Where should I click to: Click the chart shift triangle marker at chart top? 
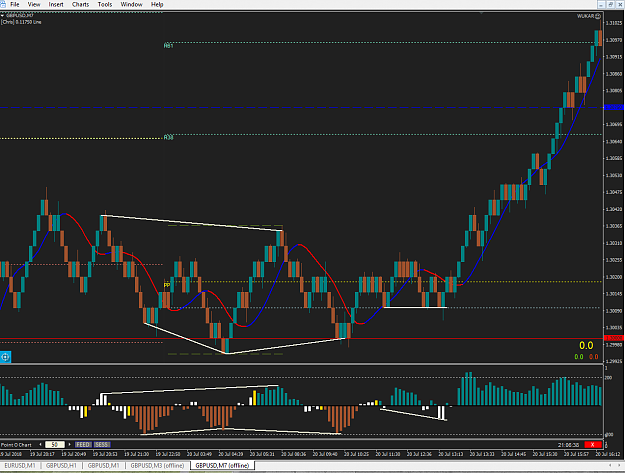[481, 13]
